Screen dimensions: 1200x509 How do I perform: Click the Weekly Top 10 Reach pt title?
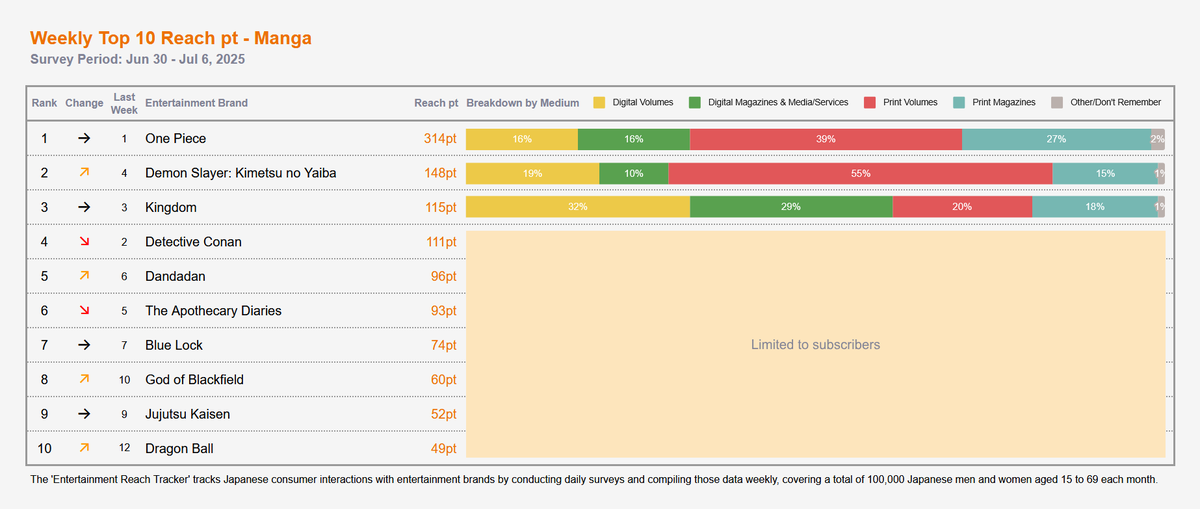[x=171, y=38]
